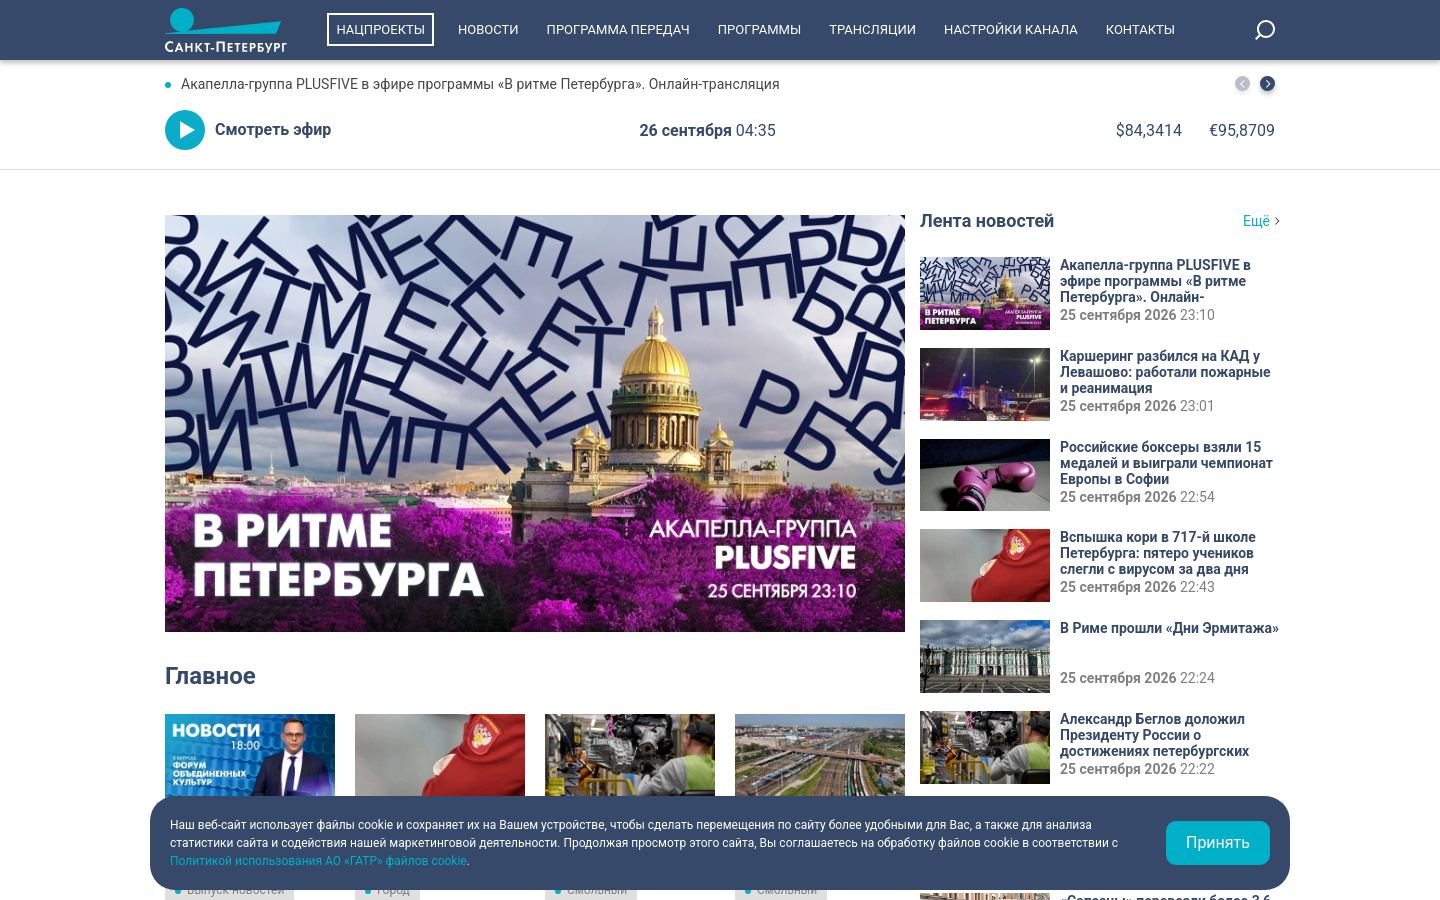Viewport: 1440px width, 900px height.
Task: Open the measles outbreak news feed thumbnail
Action: tap(985, 566)
